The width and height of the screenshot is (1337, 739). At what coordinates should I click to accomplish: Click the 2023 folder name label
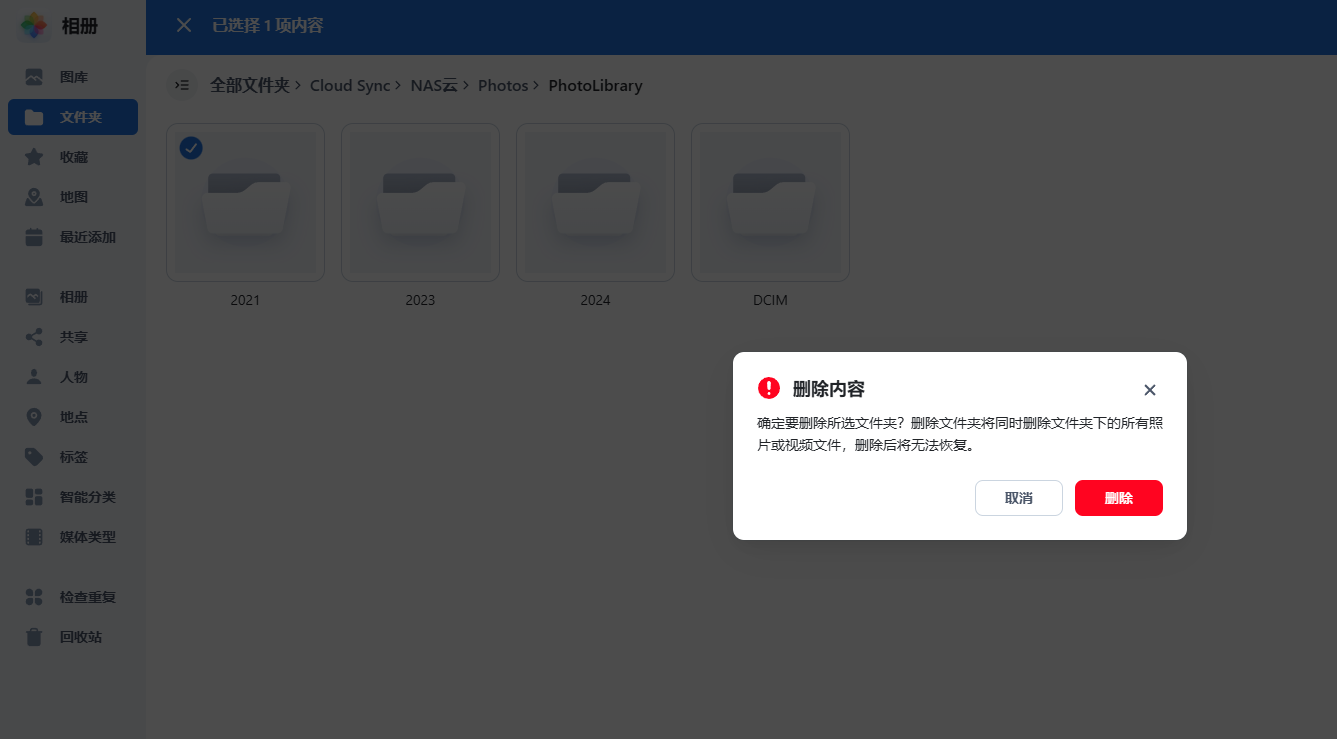pos(420,300)
